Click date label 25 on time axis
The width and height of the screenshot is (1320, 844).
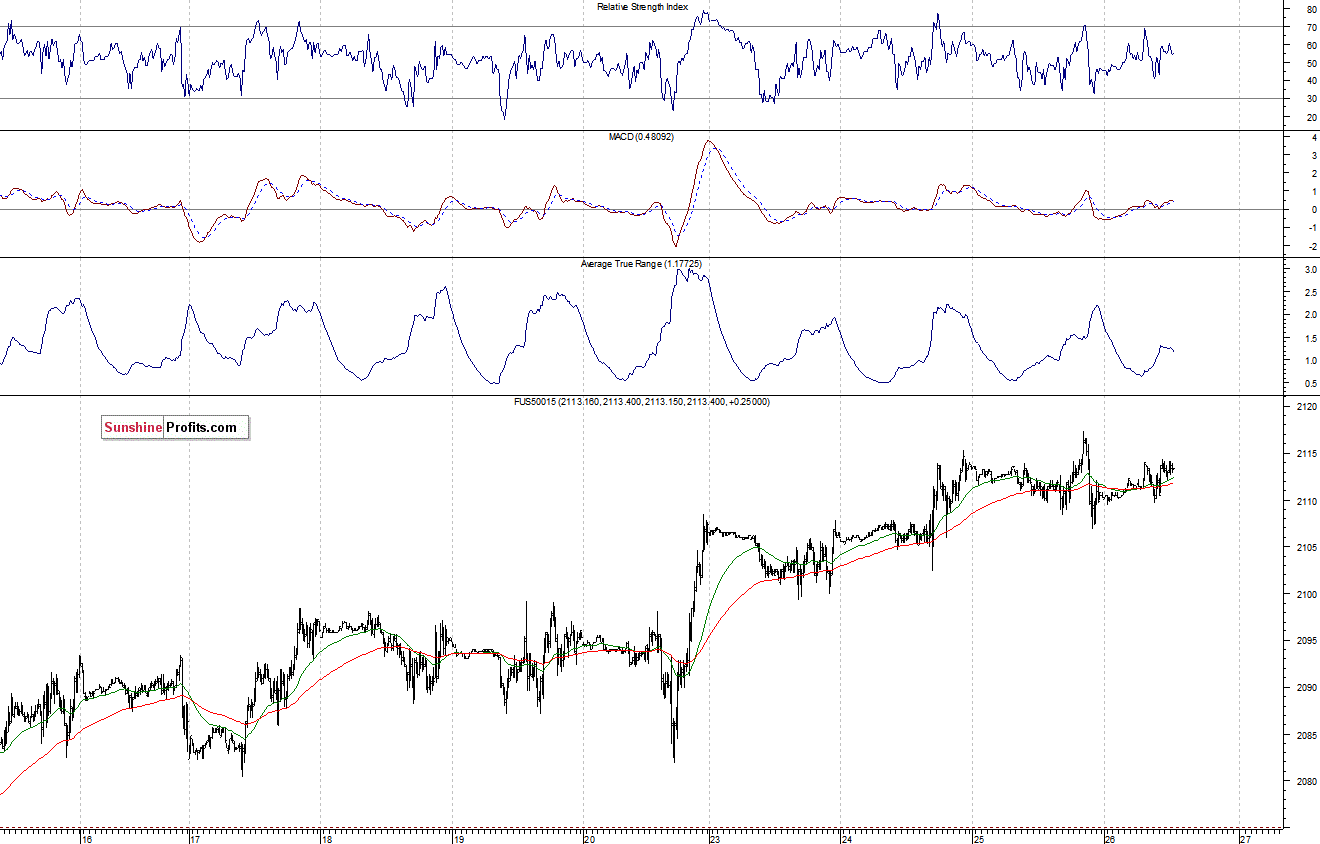(977, 838)
